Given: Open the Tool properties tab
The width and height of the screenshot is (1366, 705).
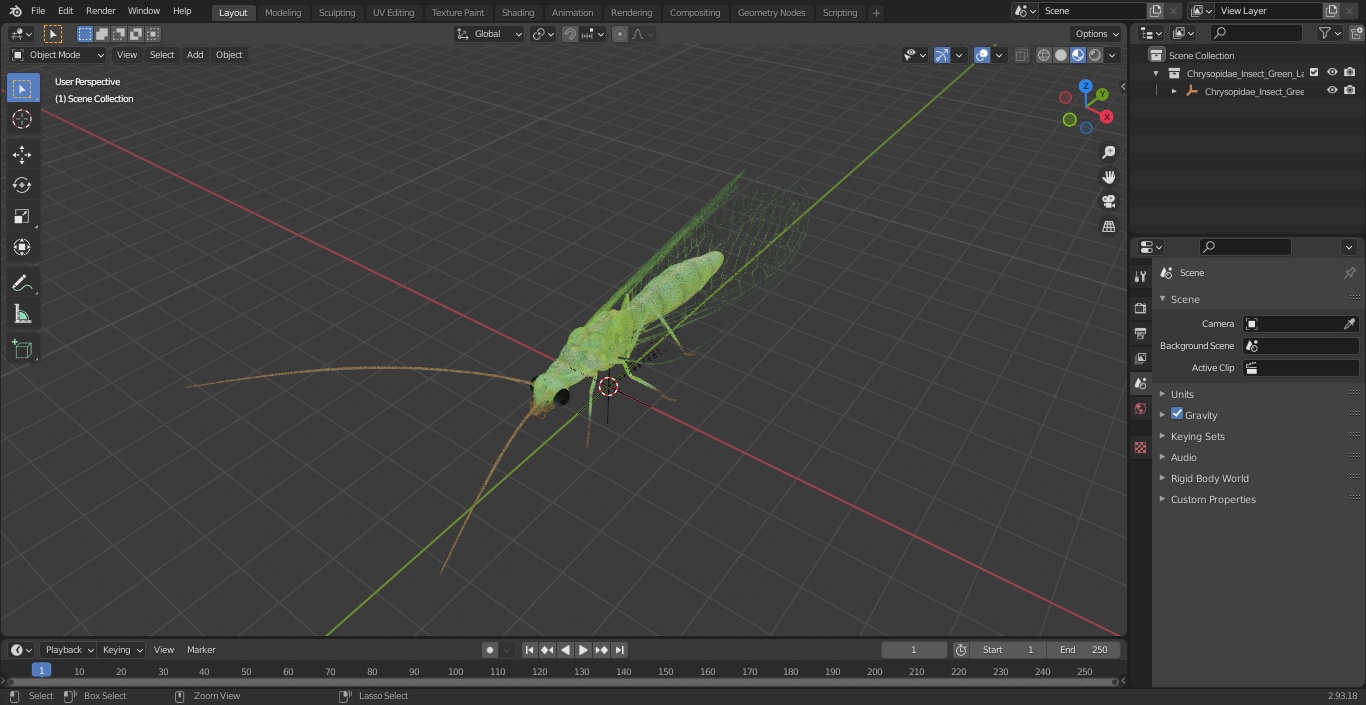Looking at the screenshot, I should point(1140,276).
